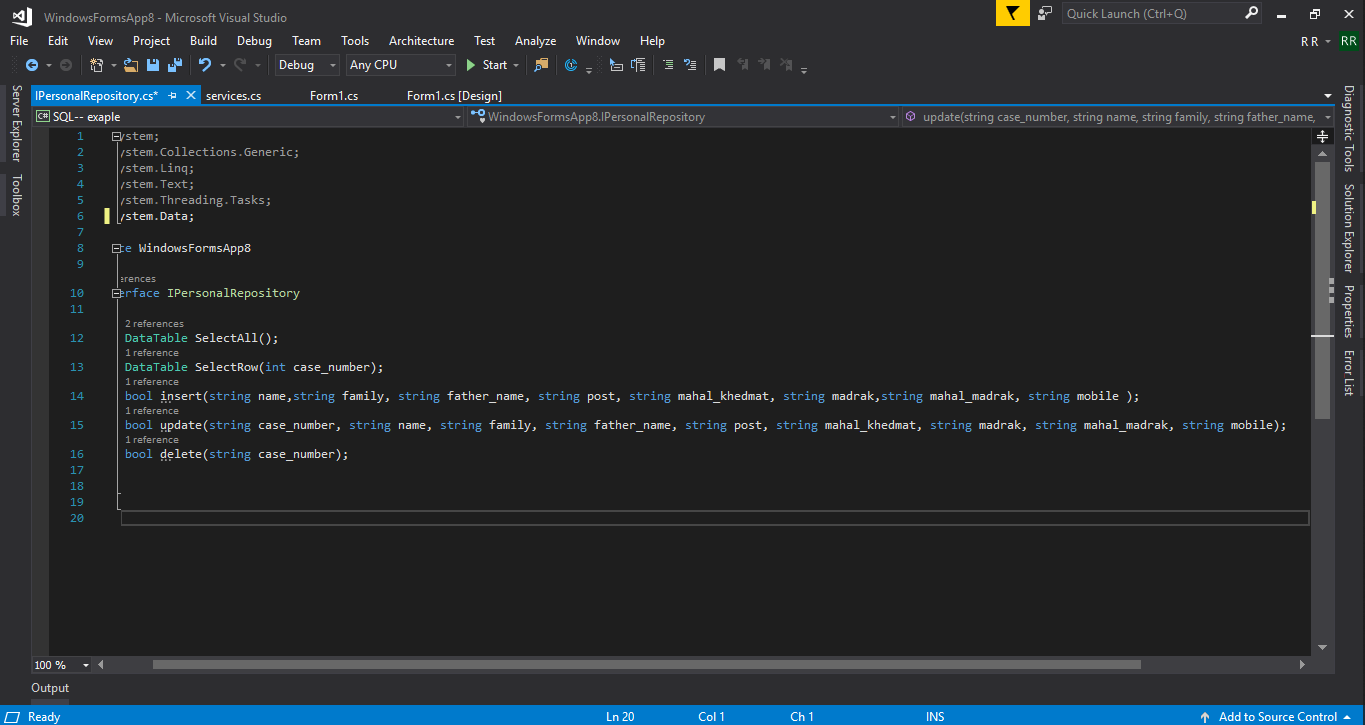Click the Toggle Bookmark icon
Viewport: 1365px width, 725px height.
[x=719, y=65]
